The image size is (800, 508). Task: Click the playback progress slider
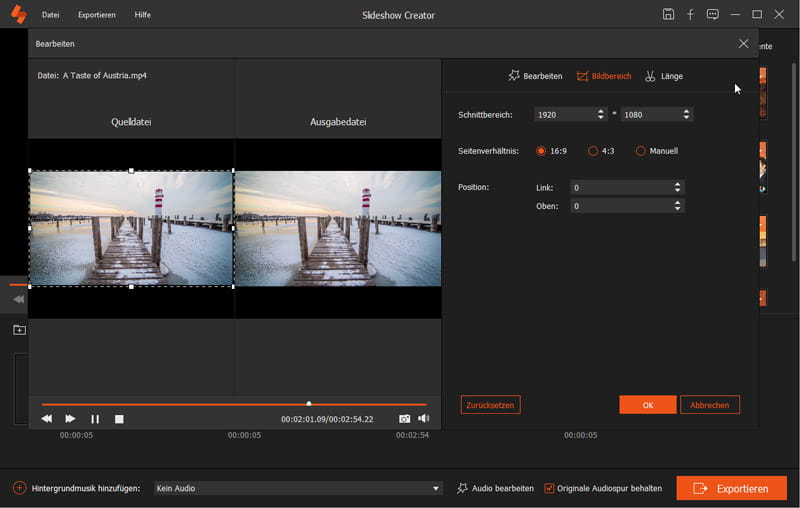234,404
